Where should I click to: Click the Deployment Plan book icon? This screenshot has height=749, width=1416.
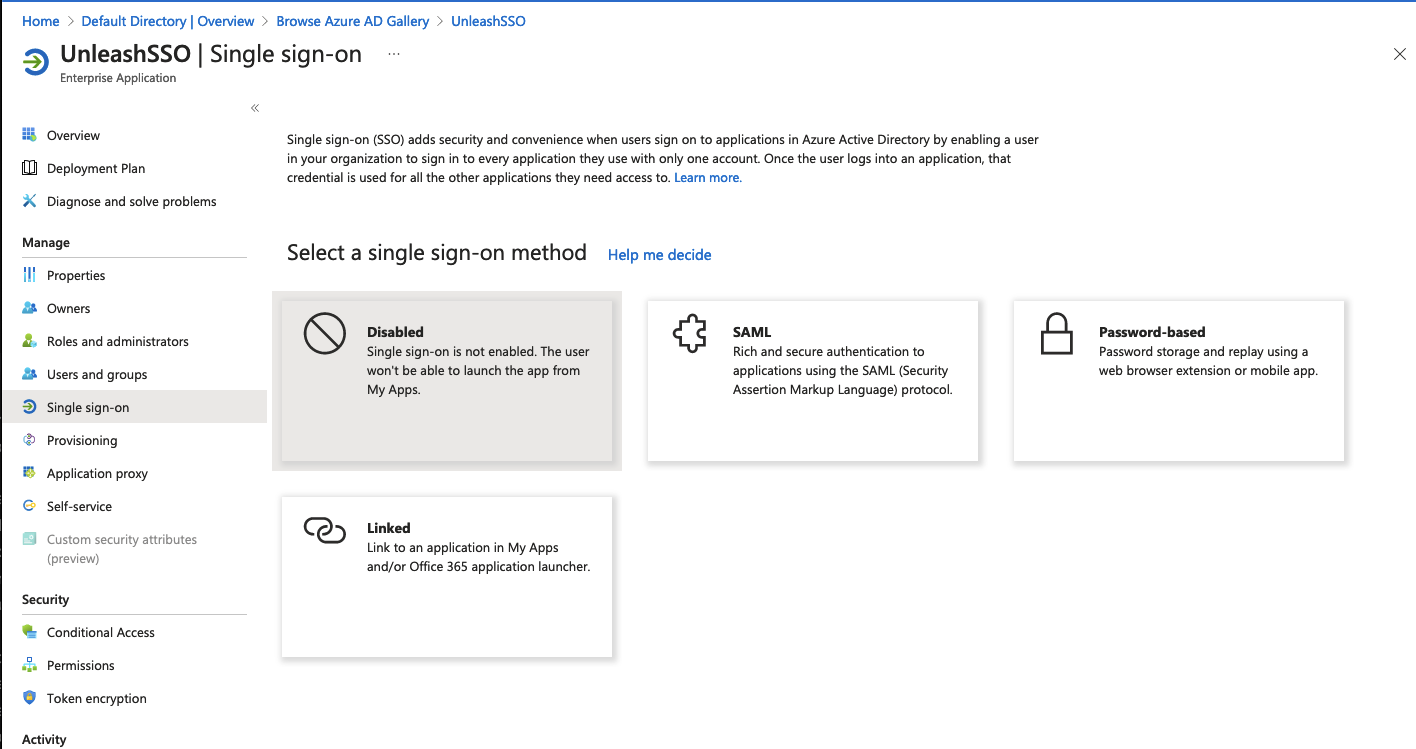click(29, 168)
